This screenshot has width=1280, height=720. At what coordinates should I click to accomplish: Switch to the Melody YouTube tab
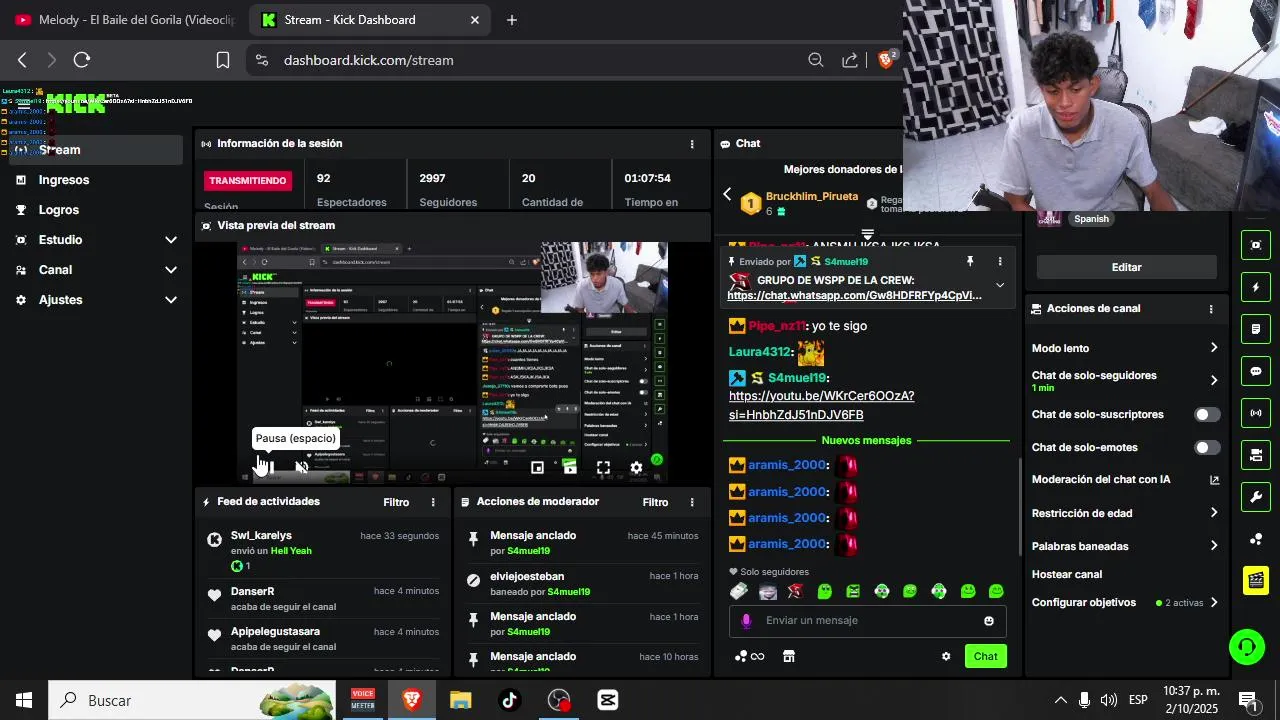click(x=125, y=20)
